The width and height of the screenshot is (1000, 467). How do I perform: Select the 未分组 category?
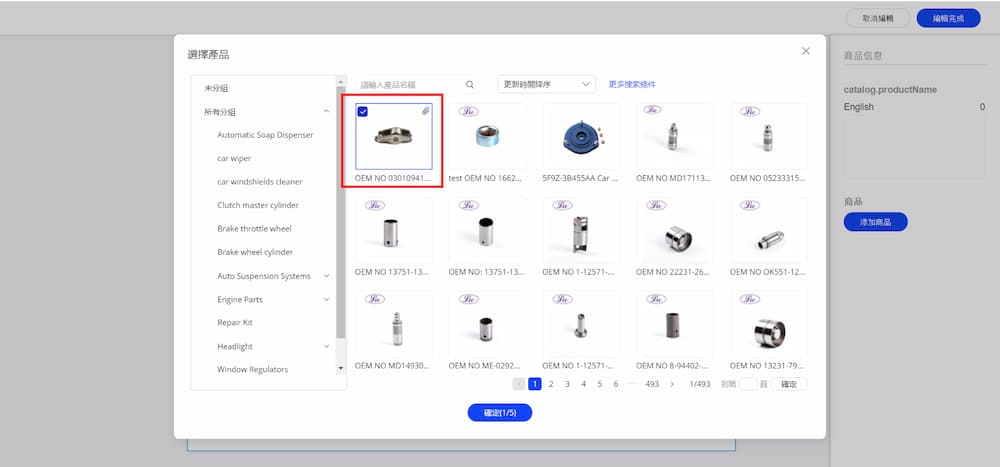pyautogui.click(x=216, y=88)
